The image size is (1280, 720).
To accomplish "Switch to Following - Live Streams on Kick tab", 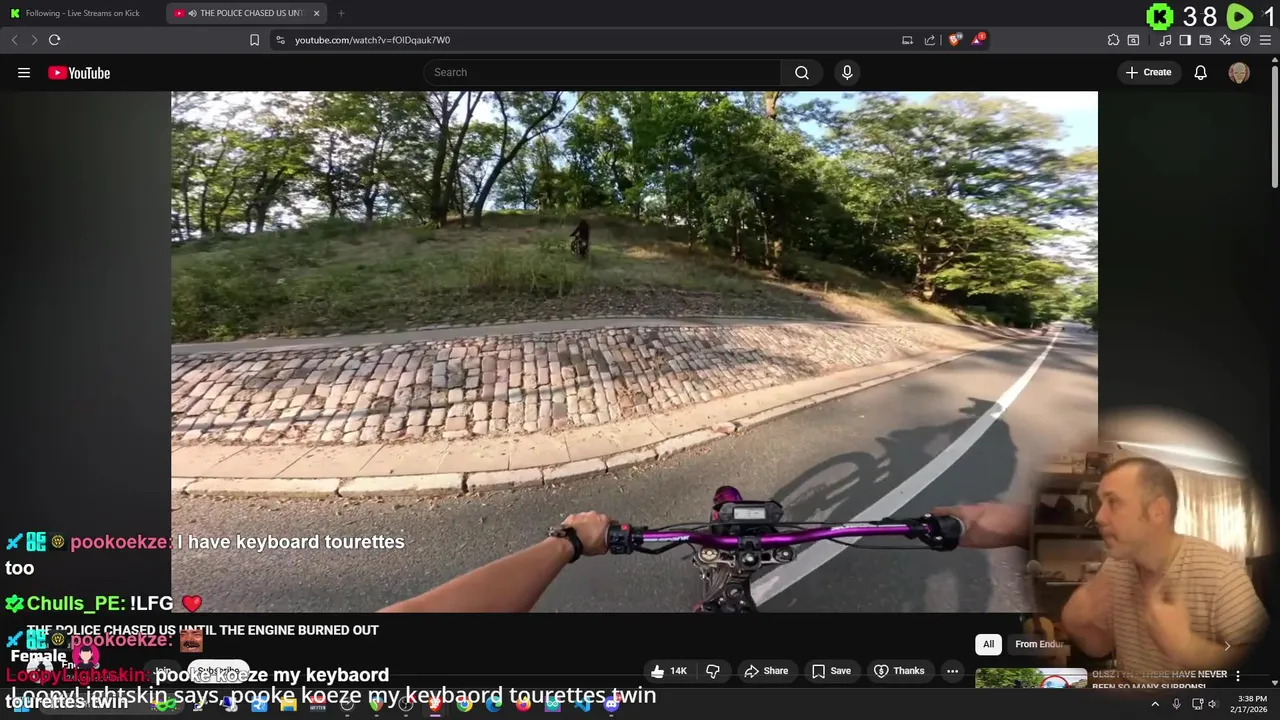I will pyautogui.click(x=82, y=13).
